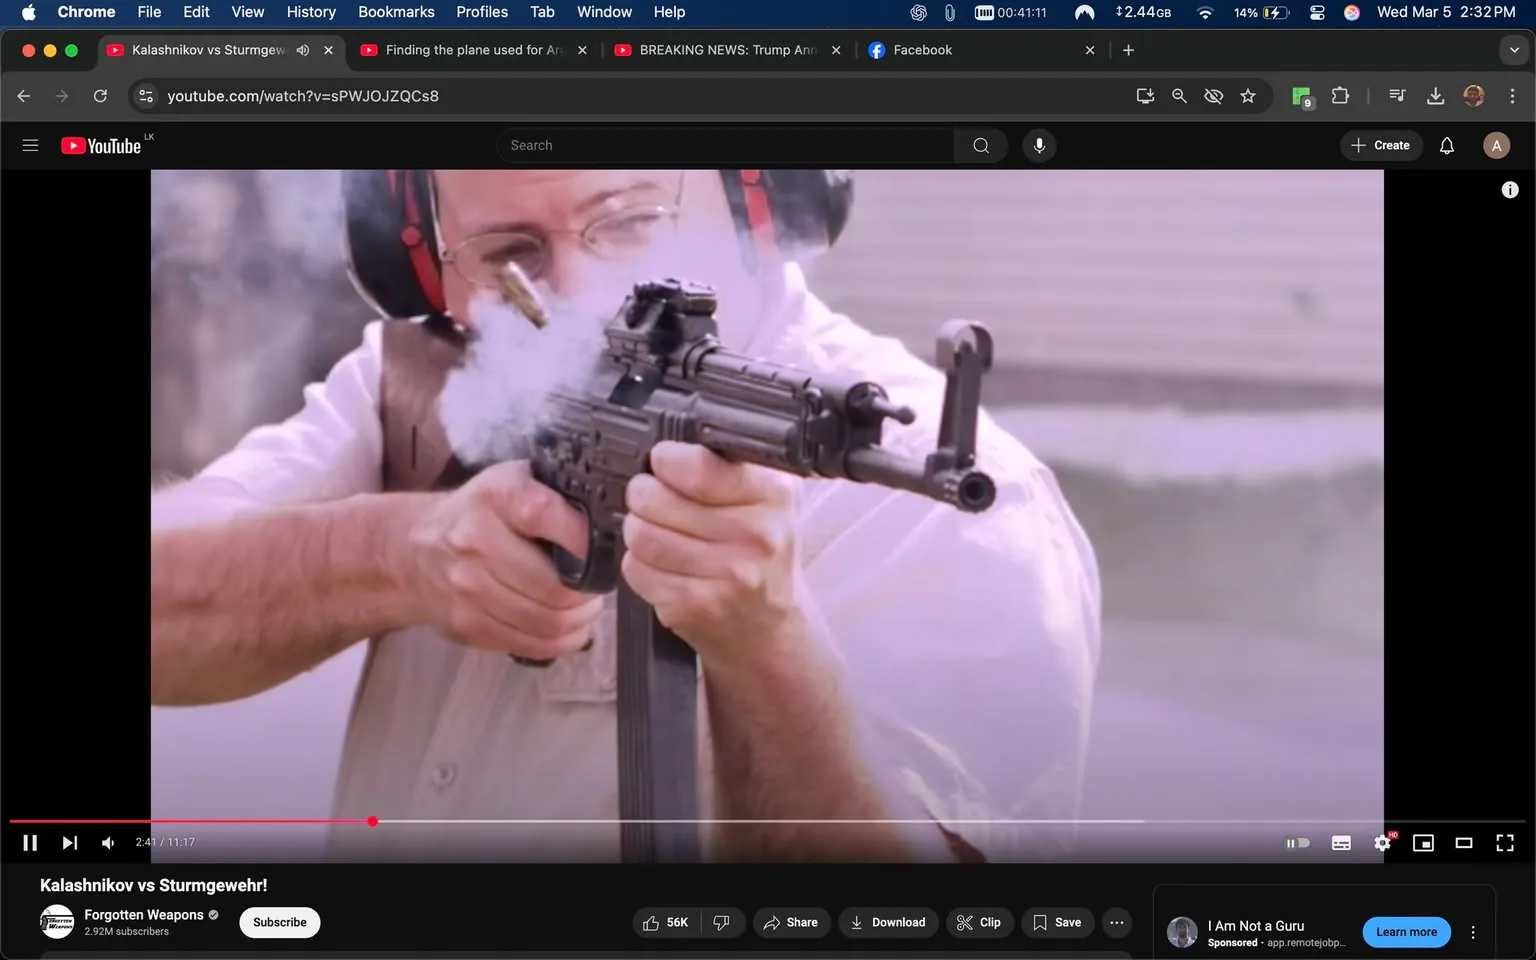This screenshot has width=1536, height=960.
Task: Seek ahead on the red progress bar
Action: (700, 821)
